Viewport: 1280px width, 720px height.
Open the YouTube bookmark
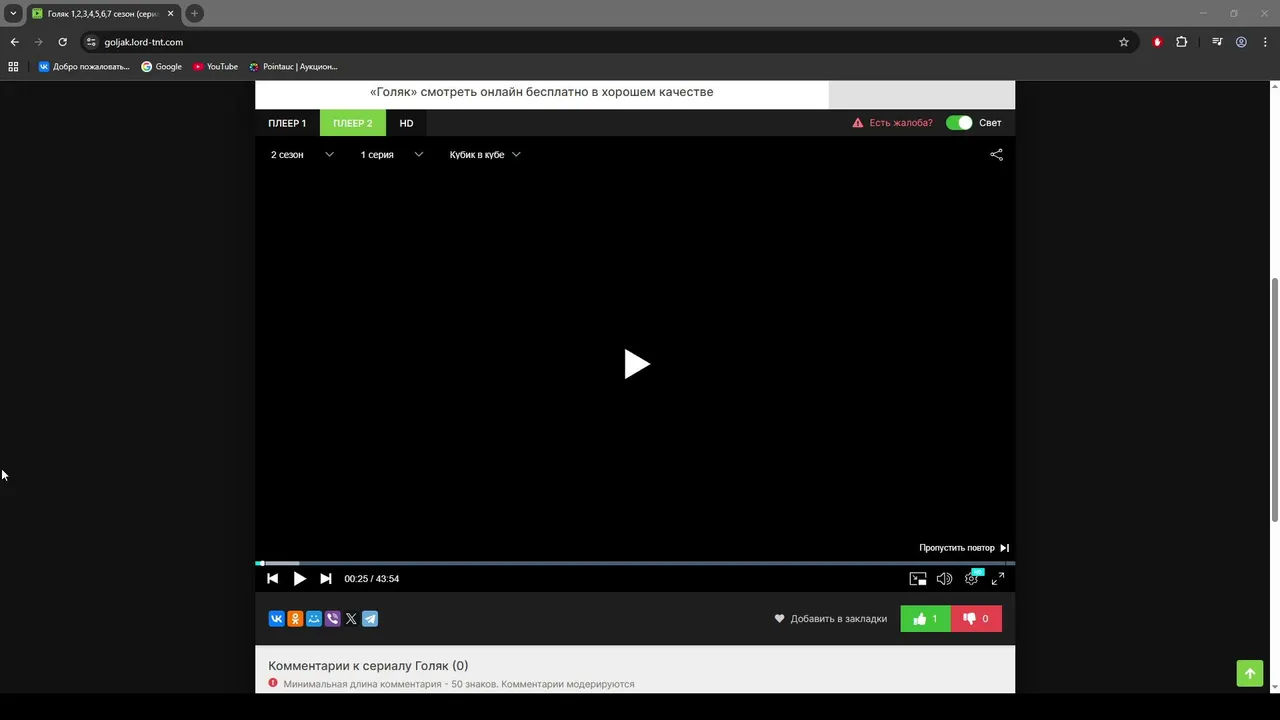[216, 67]
